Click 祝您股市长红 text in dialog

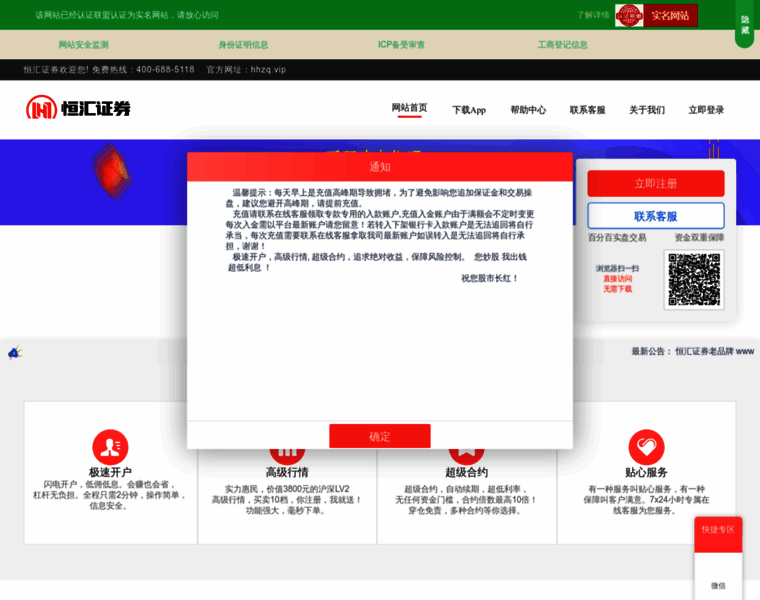point(489,278)
